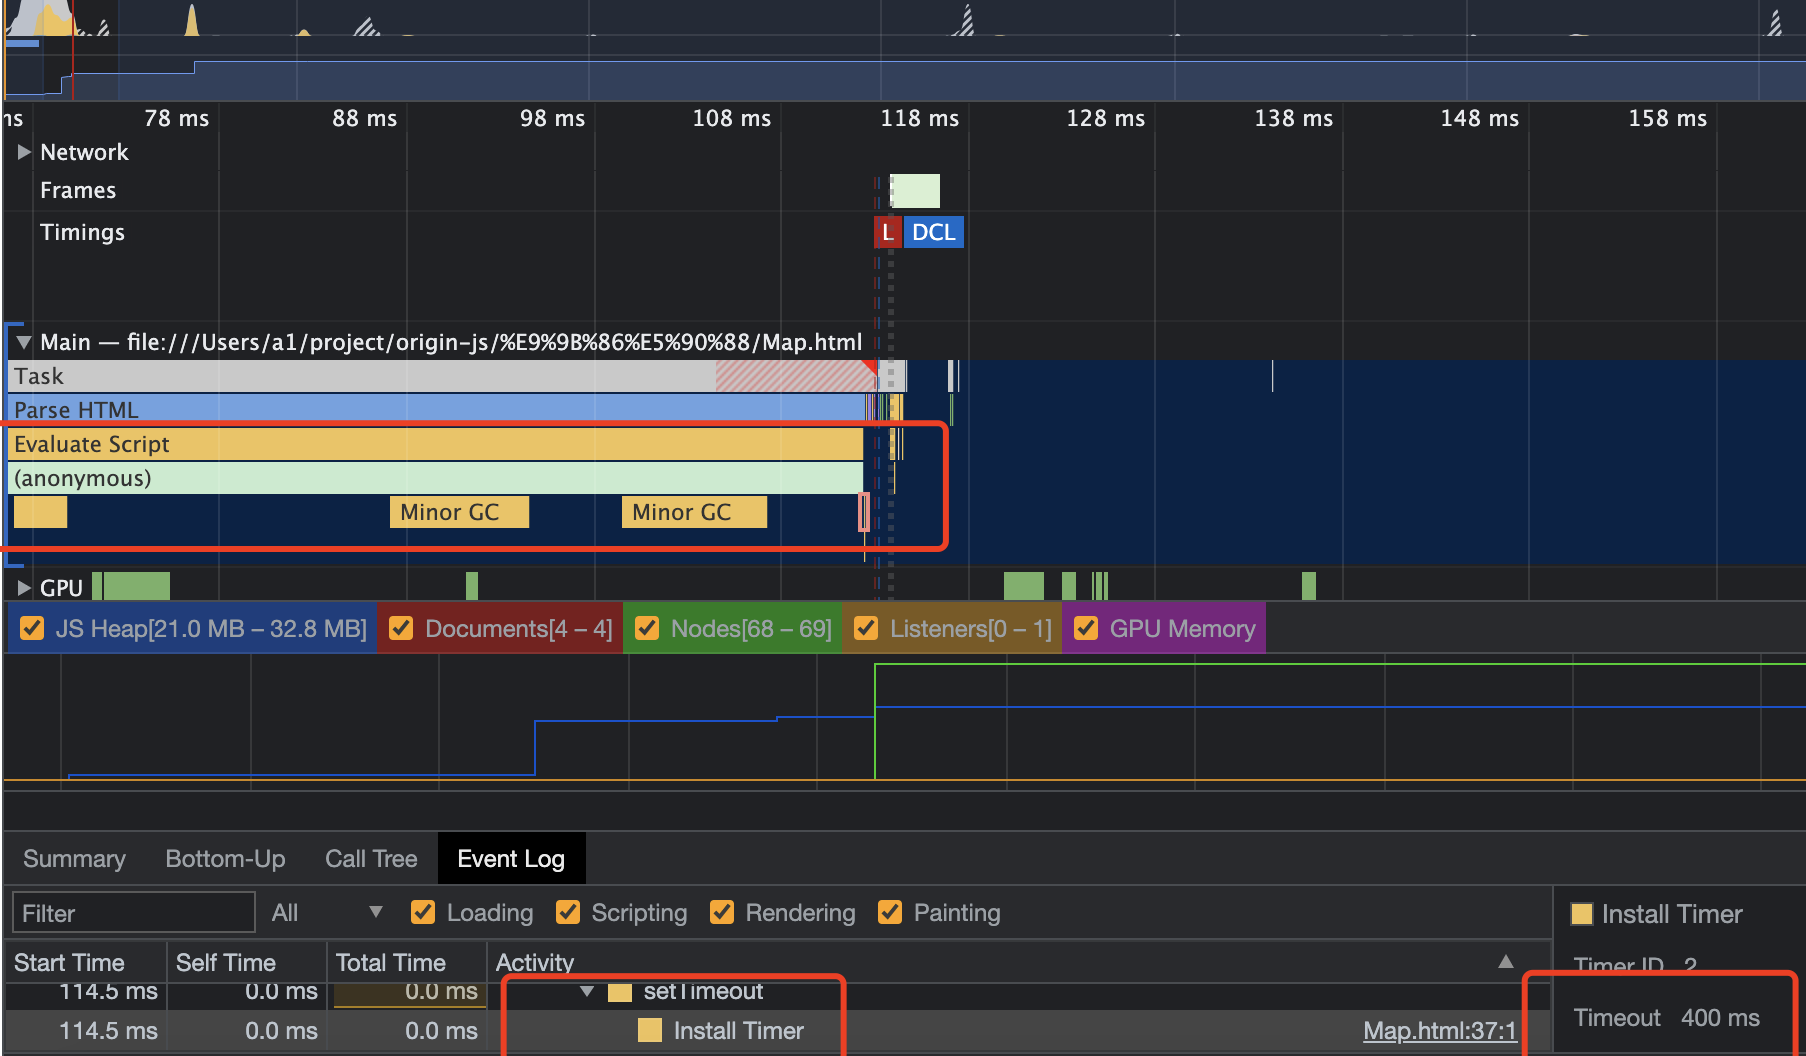Viewport: 1806px width, 1056px height.
Task: Switch to the Bottom-Up tab
Action: [225, 859]
